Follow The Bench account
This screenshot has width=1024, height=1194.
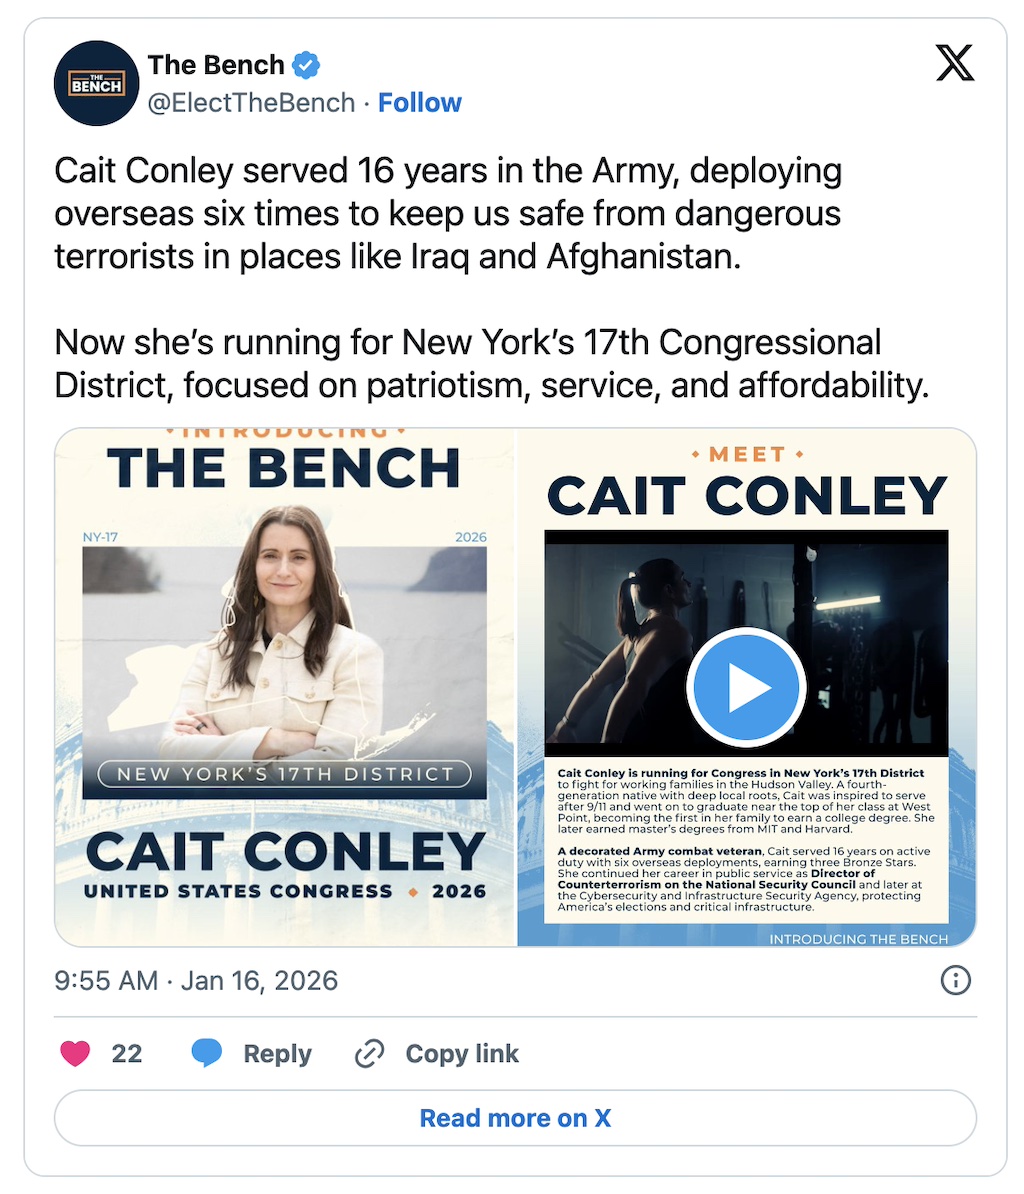pos(420,103)
